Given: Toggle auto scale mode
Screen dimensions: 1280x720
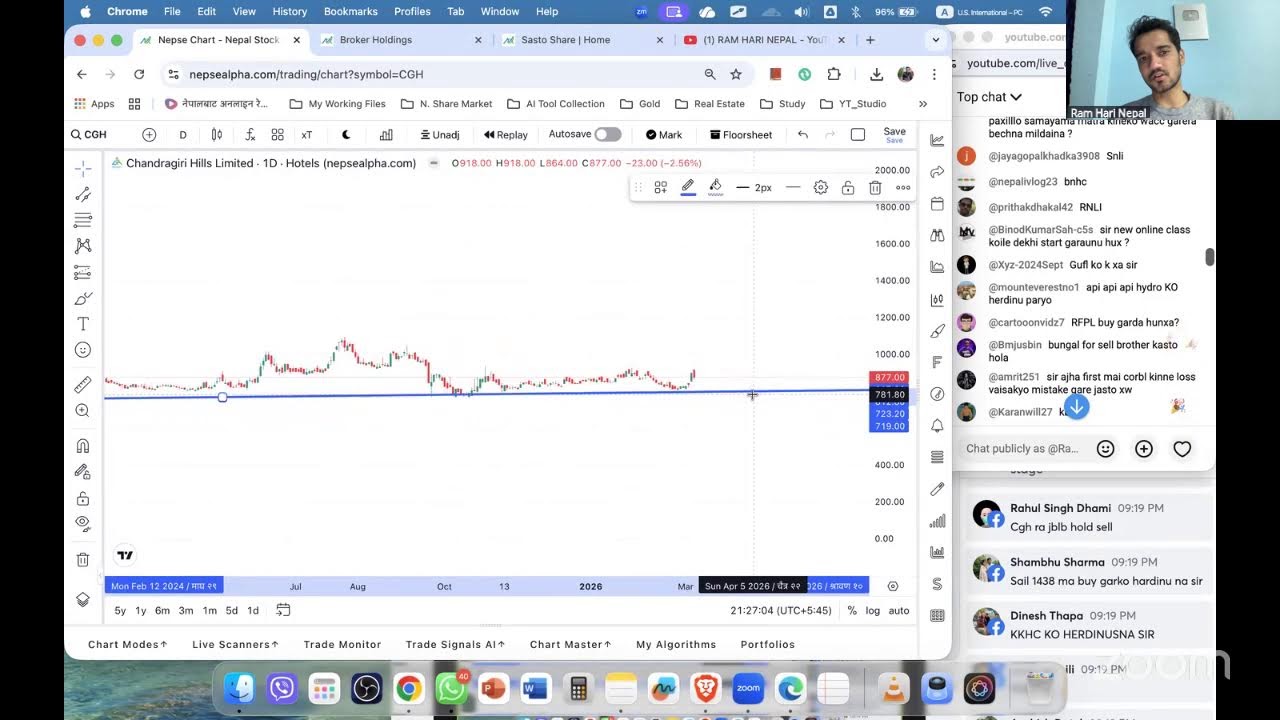Looking at the screenshot, I should tap(899, 610).
